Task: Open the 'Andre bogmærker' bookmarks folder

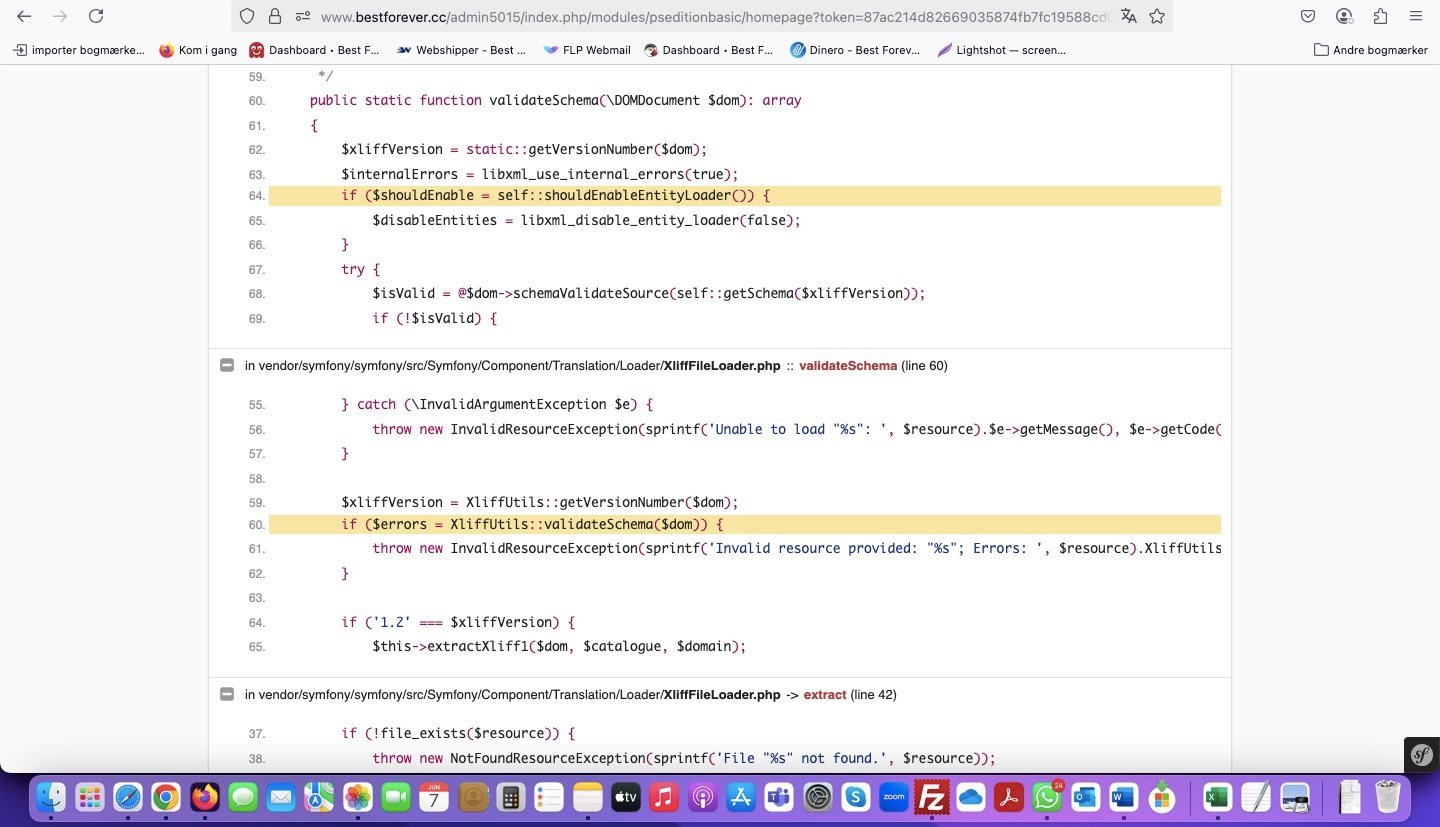Action: 1371,50
